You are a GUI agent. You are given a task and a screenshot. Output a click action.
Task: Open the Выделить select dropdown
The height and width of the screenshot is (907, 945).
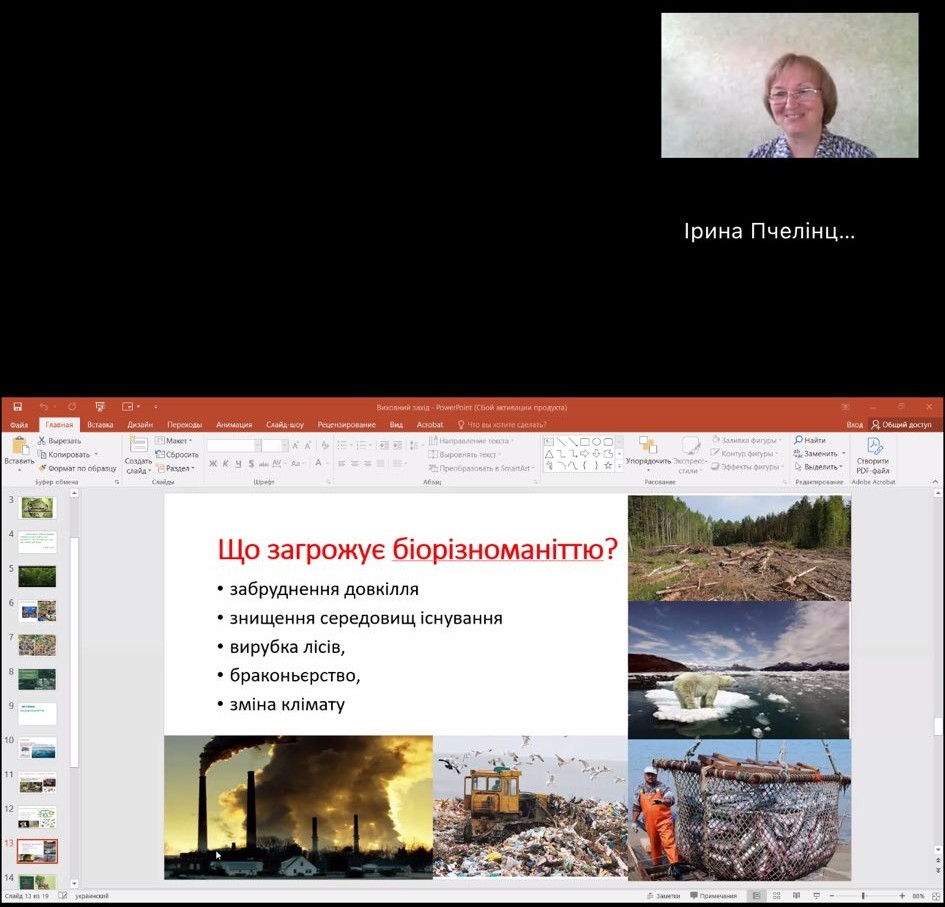tap(818, 466)
